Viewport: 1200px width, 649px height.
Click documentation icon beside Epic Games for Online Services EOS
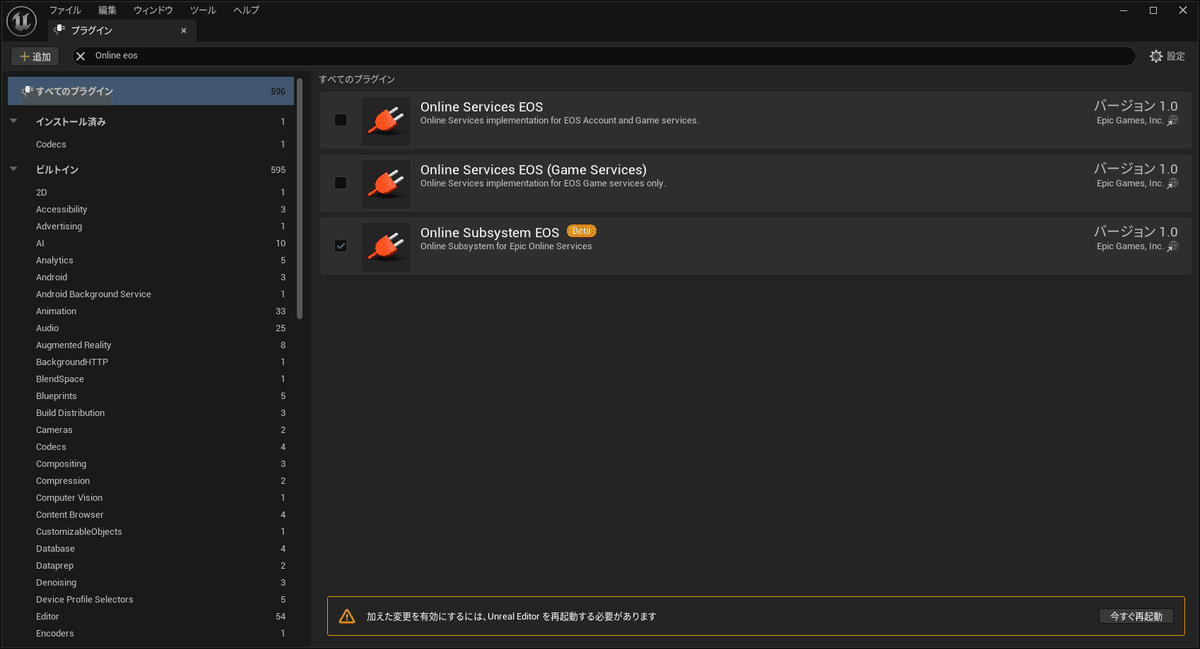1172,120
